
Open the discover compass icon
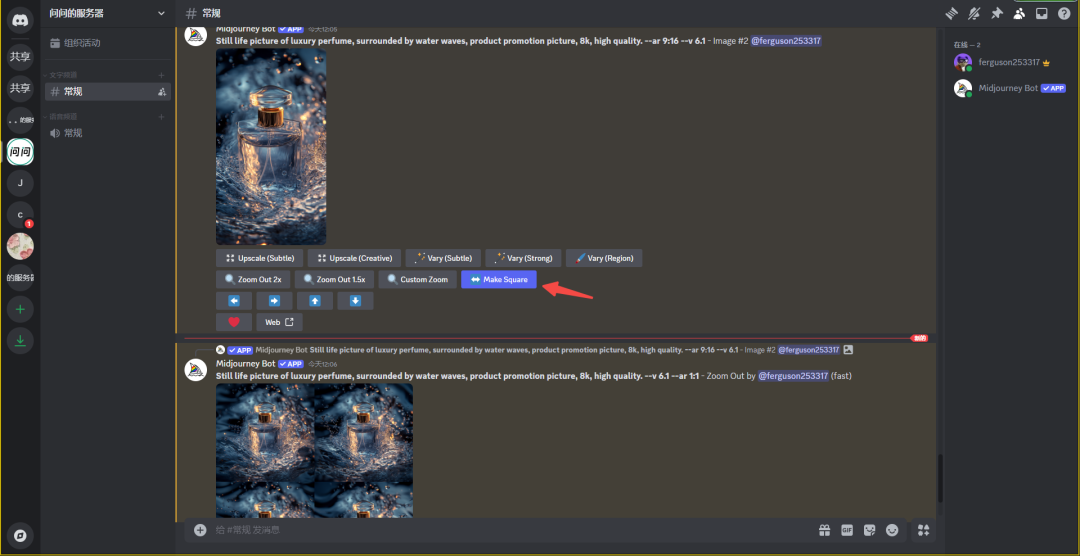coord(20,535)
